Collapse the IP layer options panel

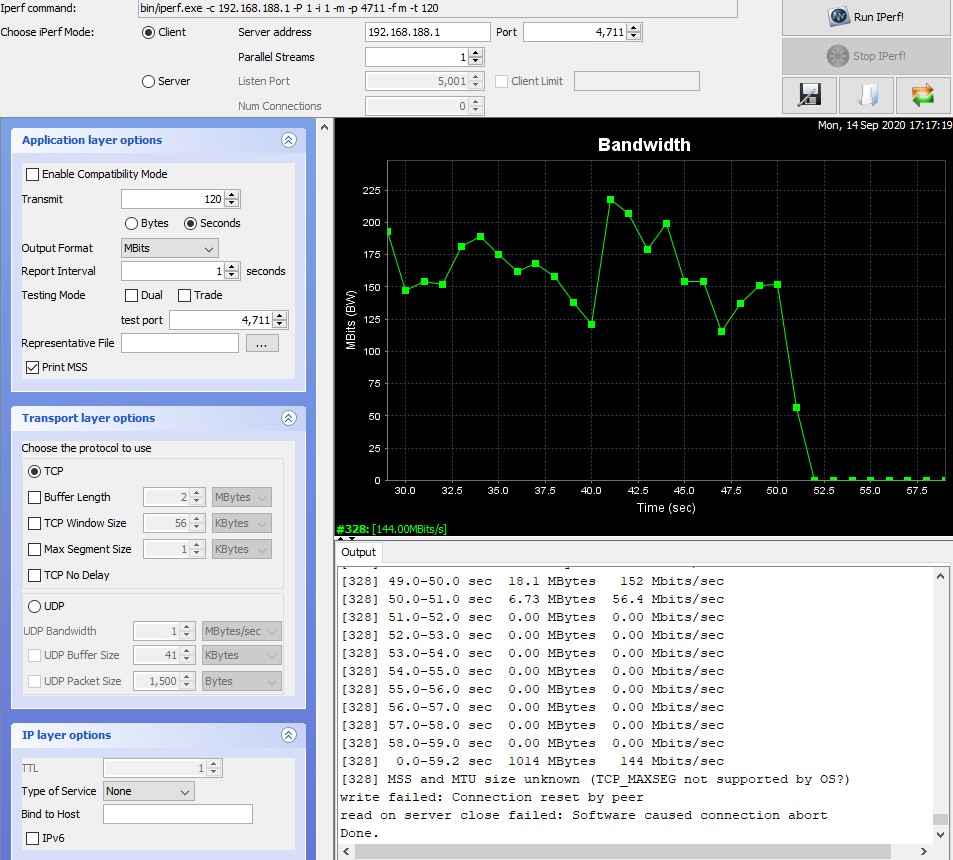click(x=289, y=735)
